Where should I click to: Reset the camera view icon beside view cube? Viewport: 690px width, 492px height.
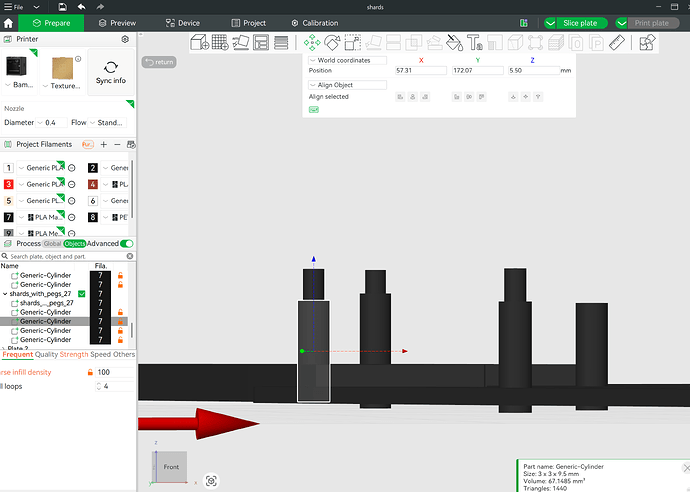pos(211,481)
